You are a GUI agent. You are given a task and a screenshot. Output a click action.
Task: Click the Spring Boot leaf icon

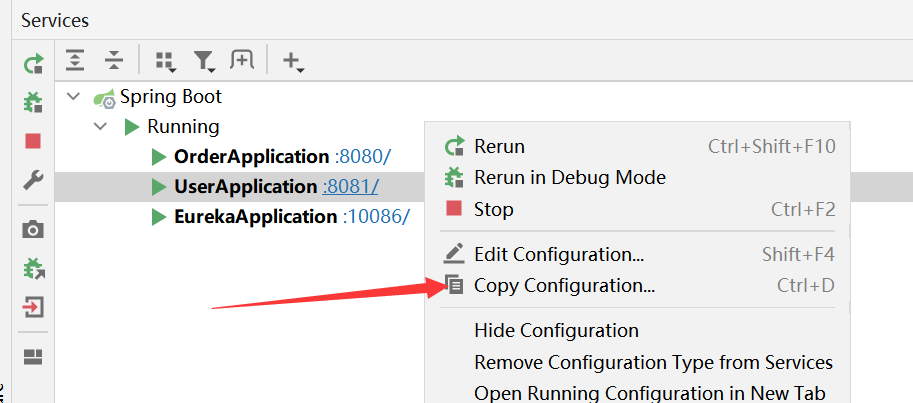(x=105, y=98)
